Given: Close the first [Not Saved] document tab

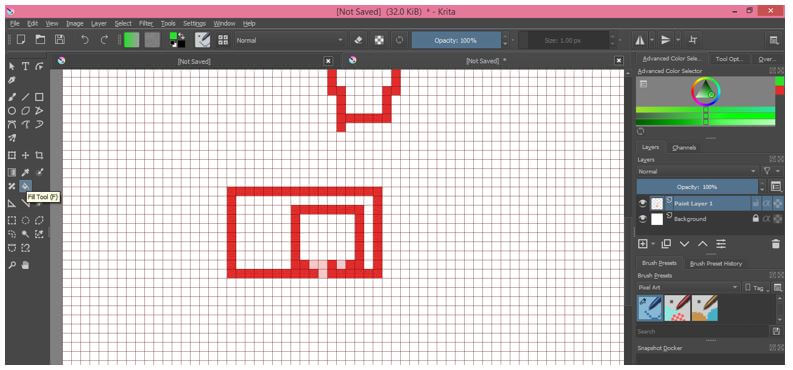Looking at the screenshot, I should tap(328, 61).
